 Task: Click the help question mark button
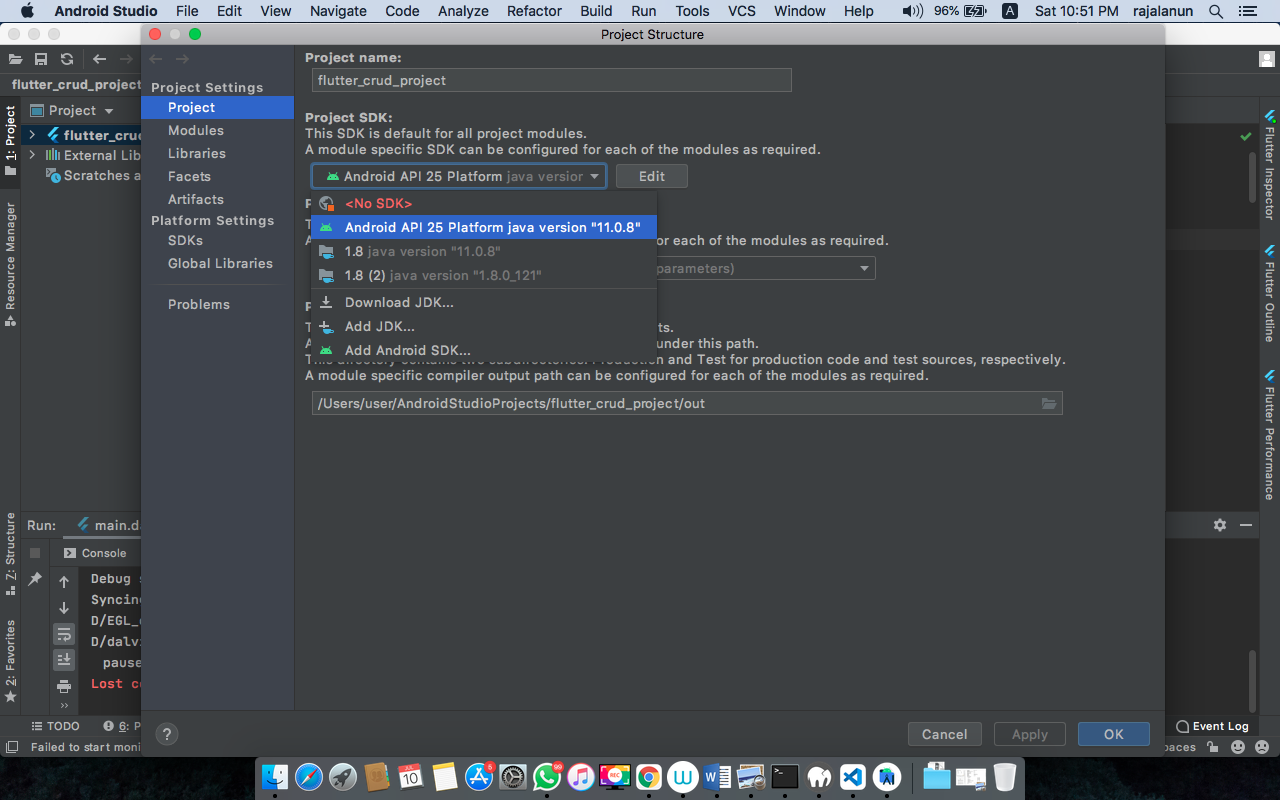167,734
